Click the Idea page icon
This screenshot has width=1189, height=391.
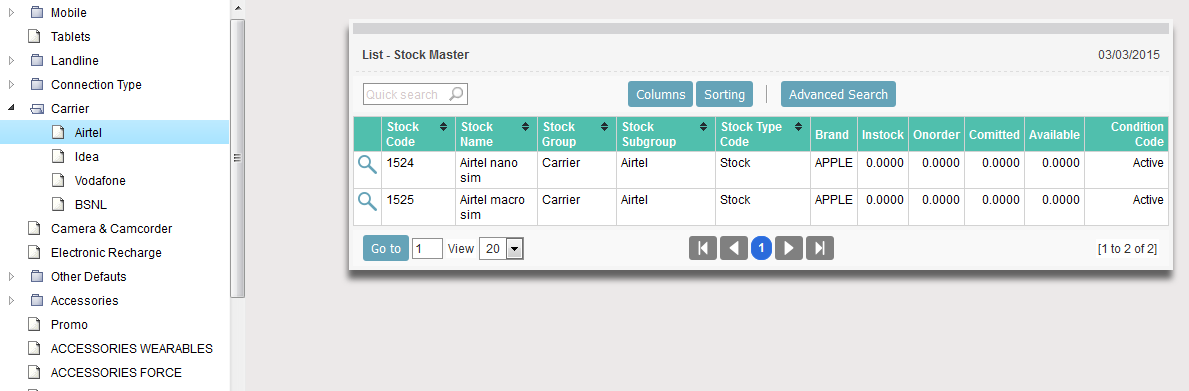pos(58,157)
